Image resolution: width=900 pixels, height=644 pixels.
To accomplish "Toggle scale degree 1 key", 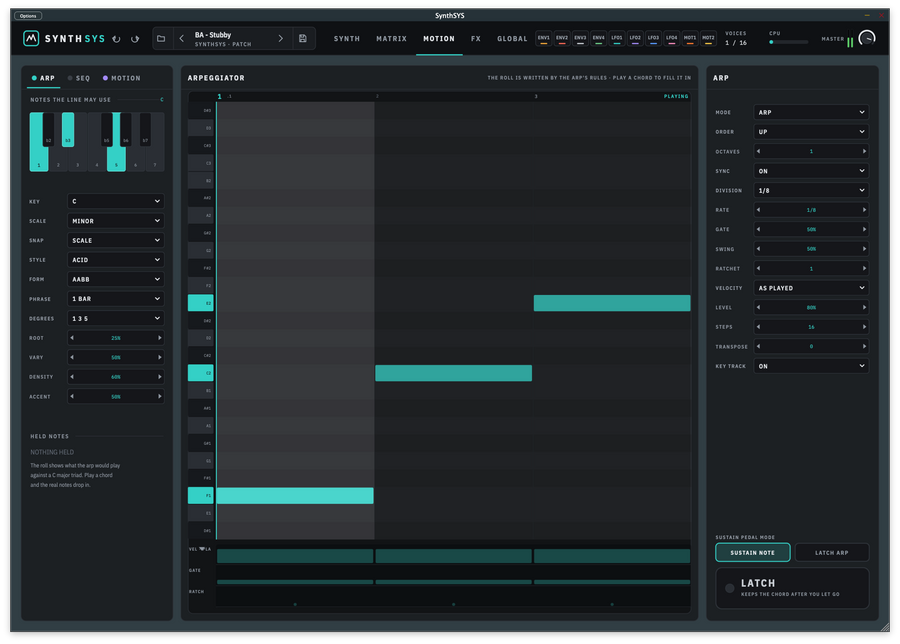I will click(38, 159).
